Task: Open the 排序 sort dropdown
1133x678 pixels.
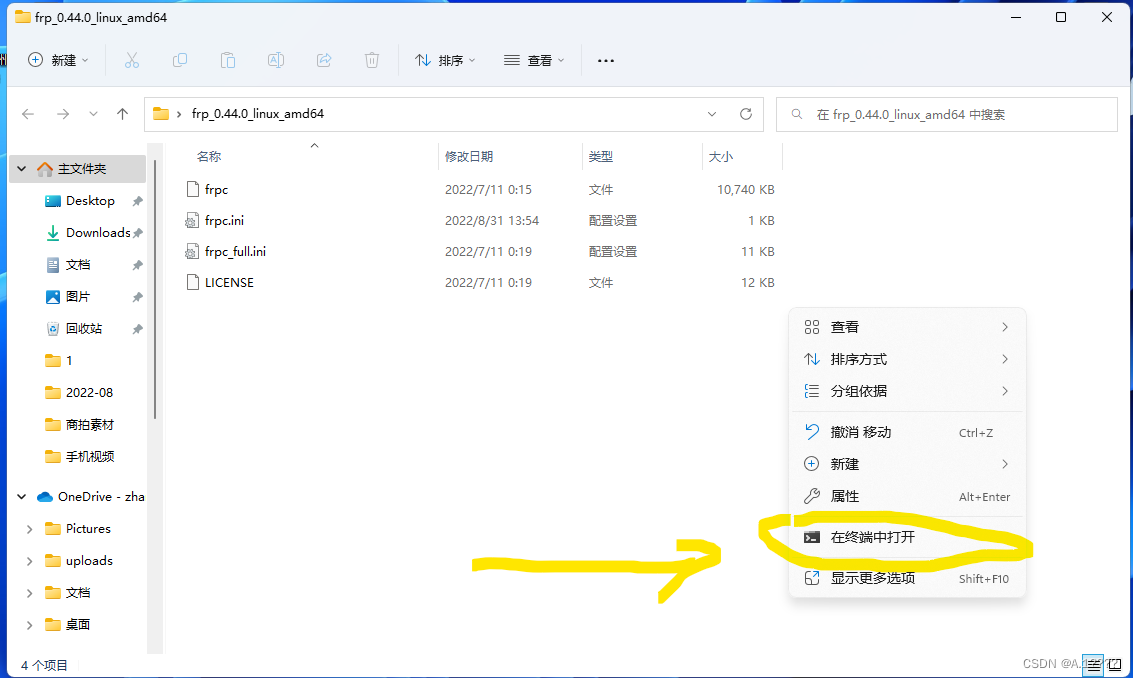Action: [x=445, y=61]
